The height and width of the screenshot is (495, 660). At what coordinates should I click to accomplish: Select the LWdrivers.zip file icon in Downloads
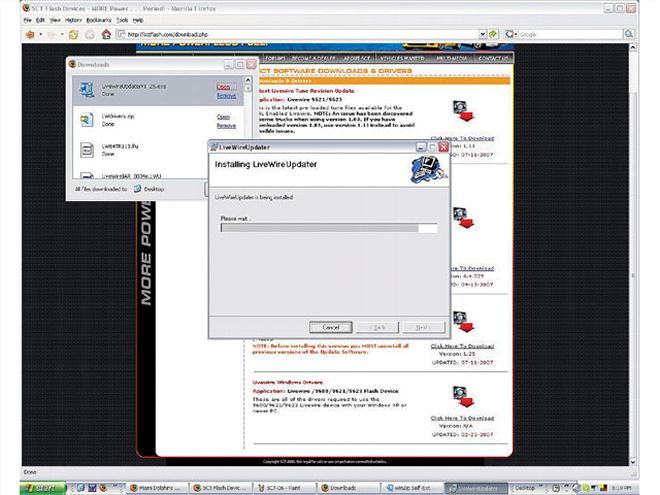[87, 120]
